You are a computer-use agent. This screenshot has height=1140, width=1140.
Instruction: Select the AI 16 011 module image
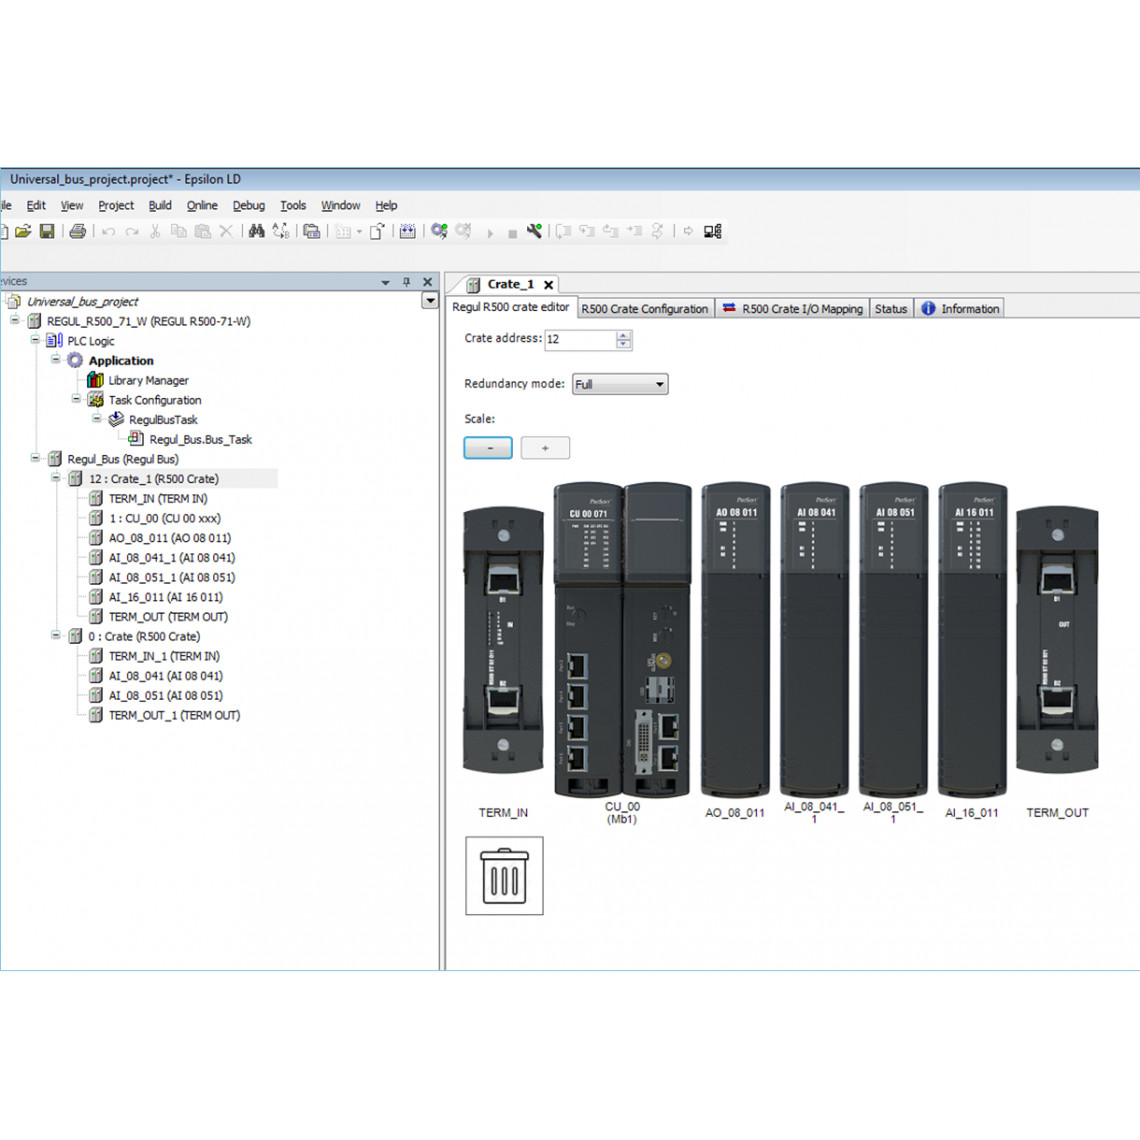tap(973, 640)
